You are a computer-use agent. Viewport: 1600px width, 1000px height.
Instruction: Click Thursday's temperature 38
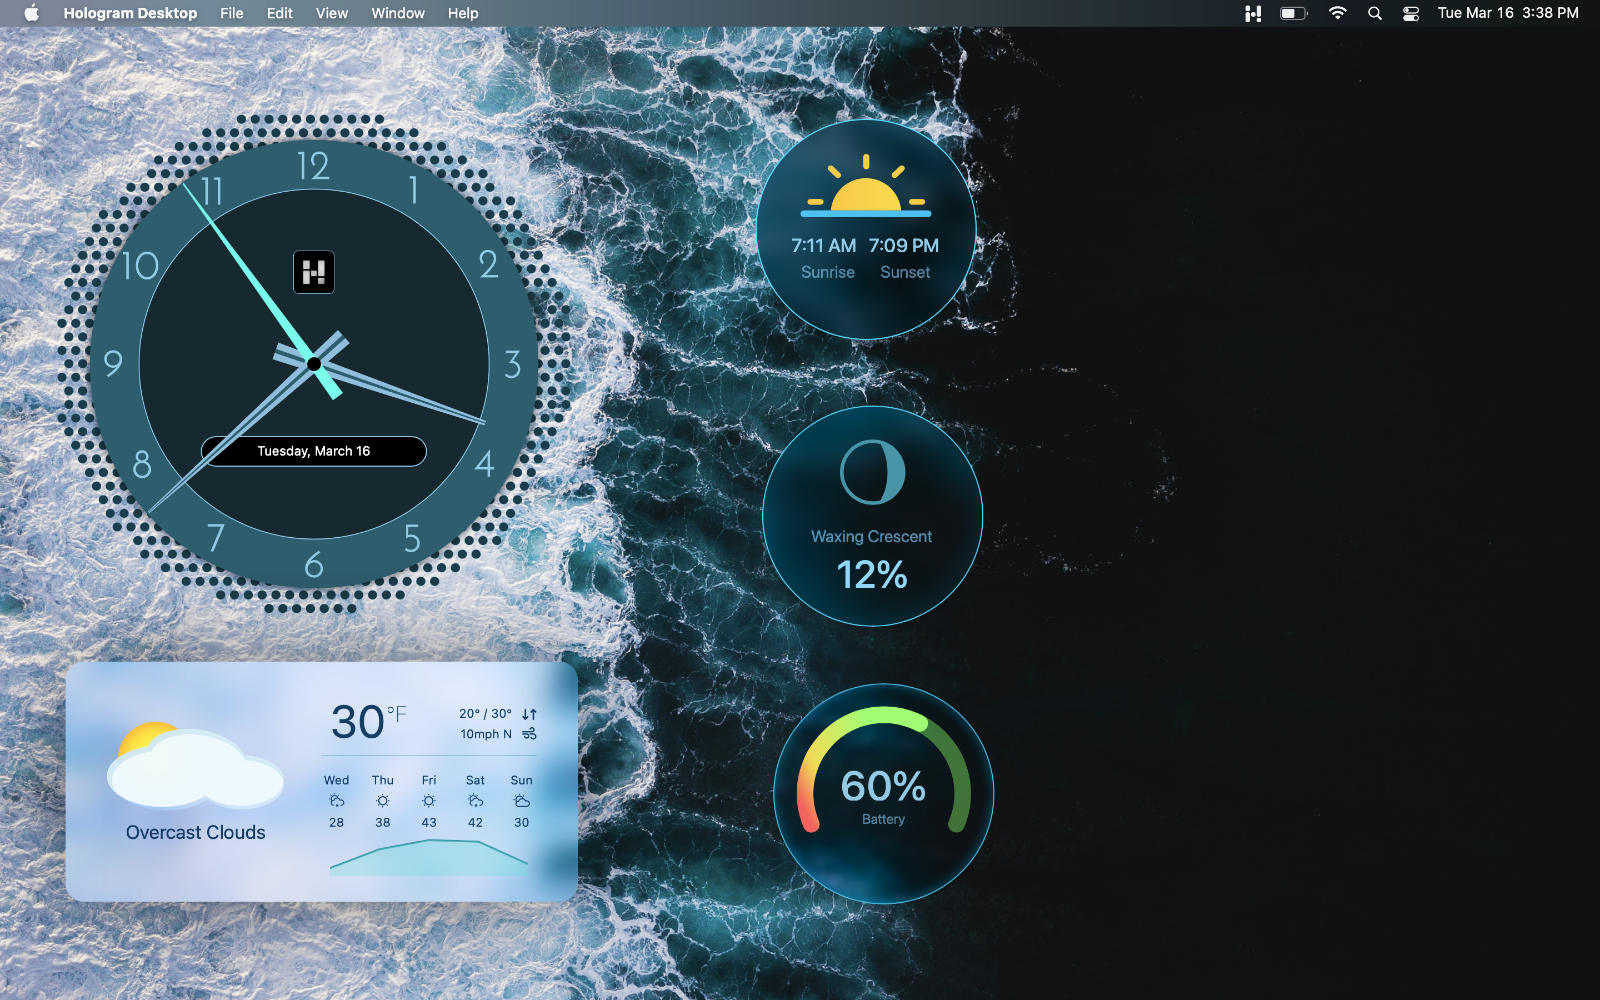coord(383,822)
